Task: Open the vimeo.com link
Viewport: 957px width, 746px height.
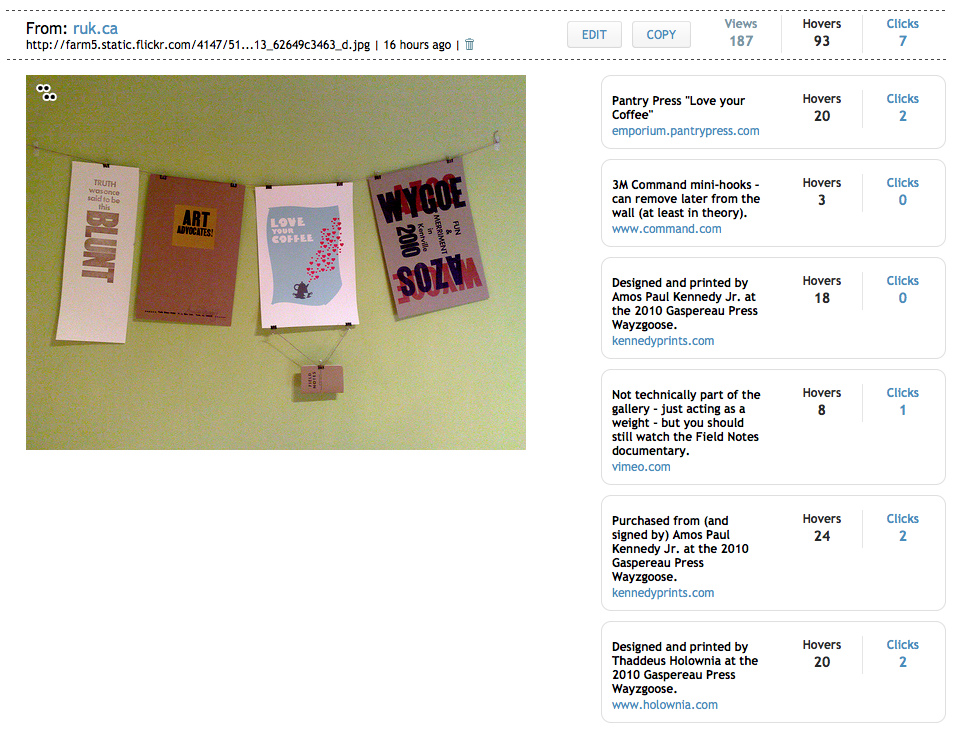Action: point(641,466)
